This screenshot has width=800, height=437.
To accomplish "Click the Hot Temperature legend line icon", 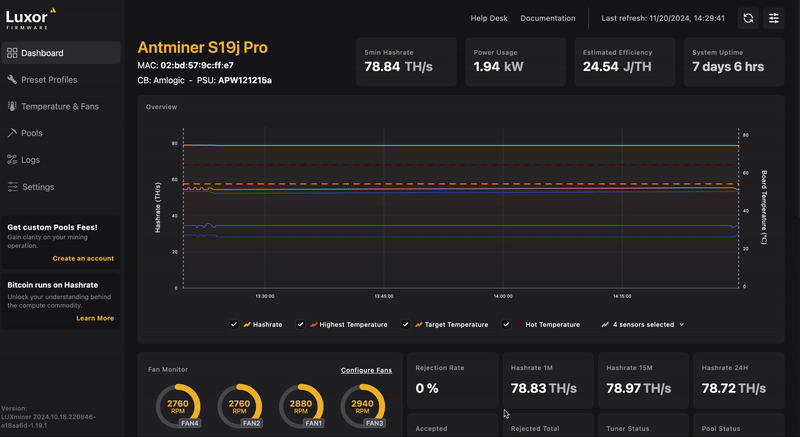I will point(519,324).
